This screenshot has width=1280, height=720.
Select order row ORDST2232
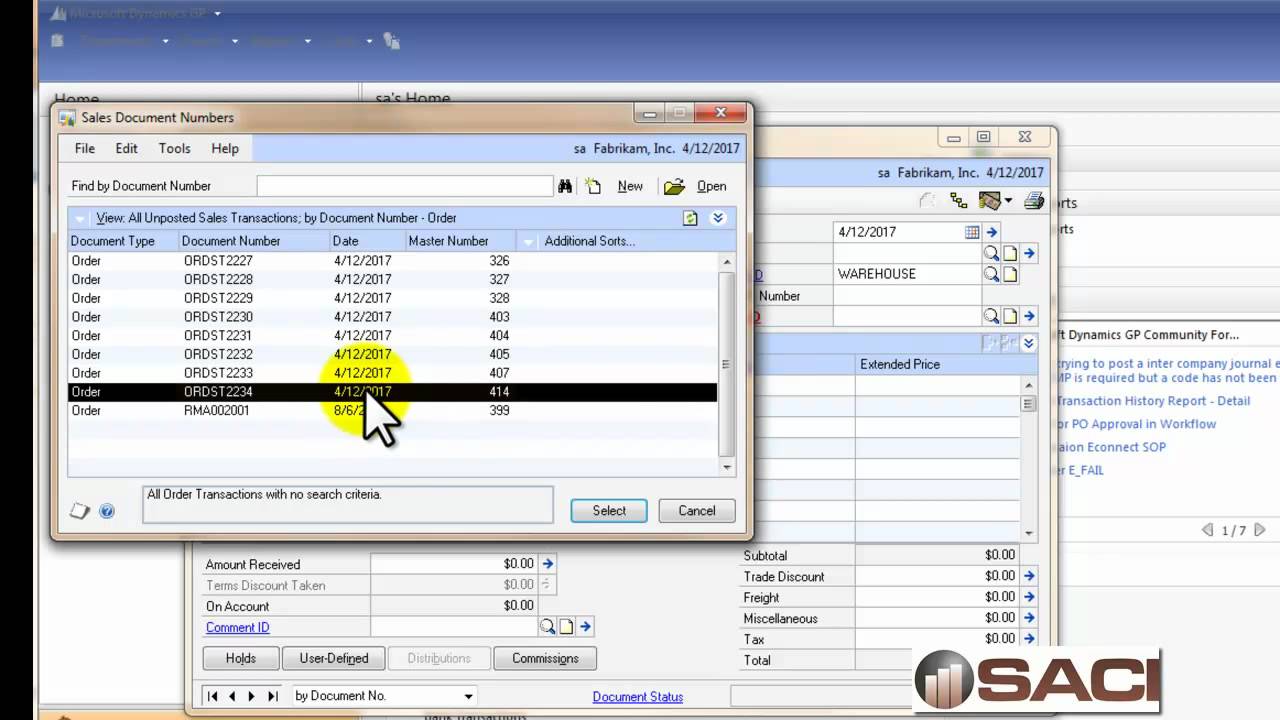coord(393,354)
